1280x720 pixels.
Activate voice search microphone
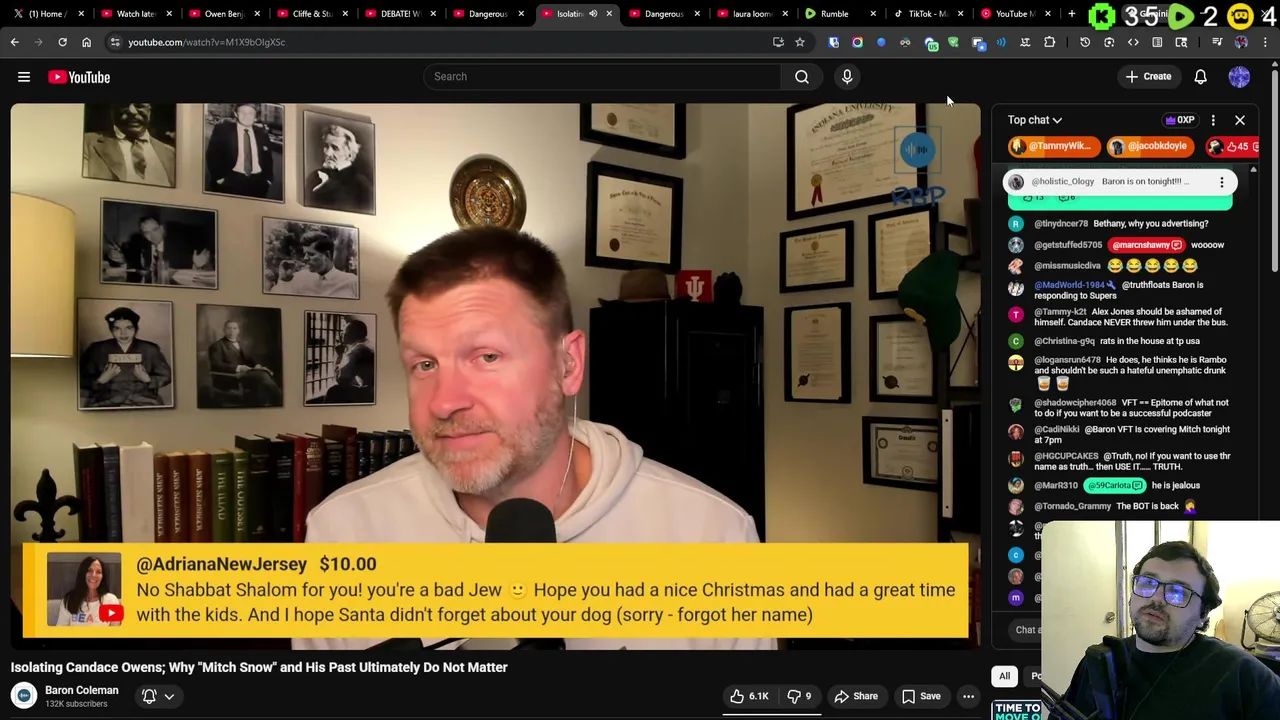847,77
